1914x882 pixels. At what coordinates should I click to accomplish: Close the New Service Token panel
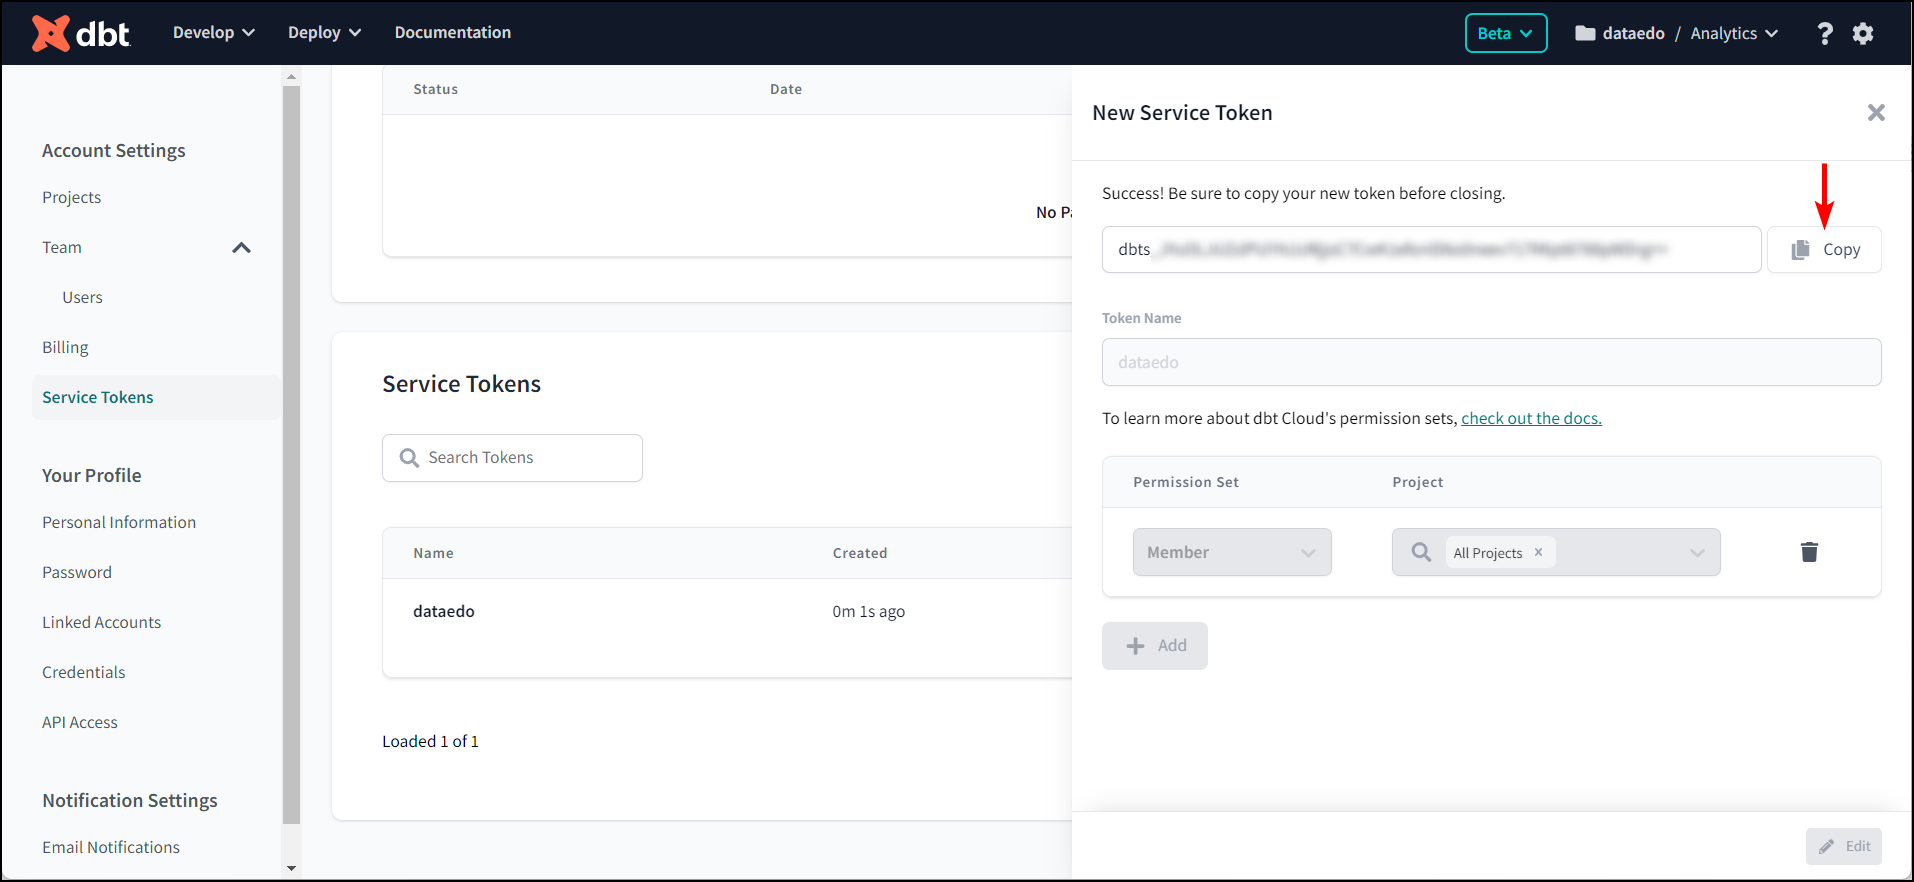(1876, 113)
